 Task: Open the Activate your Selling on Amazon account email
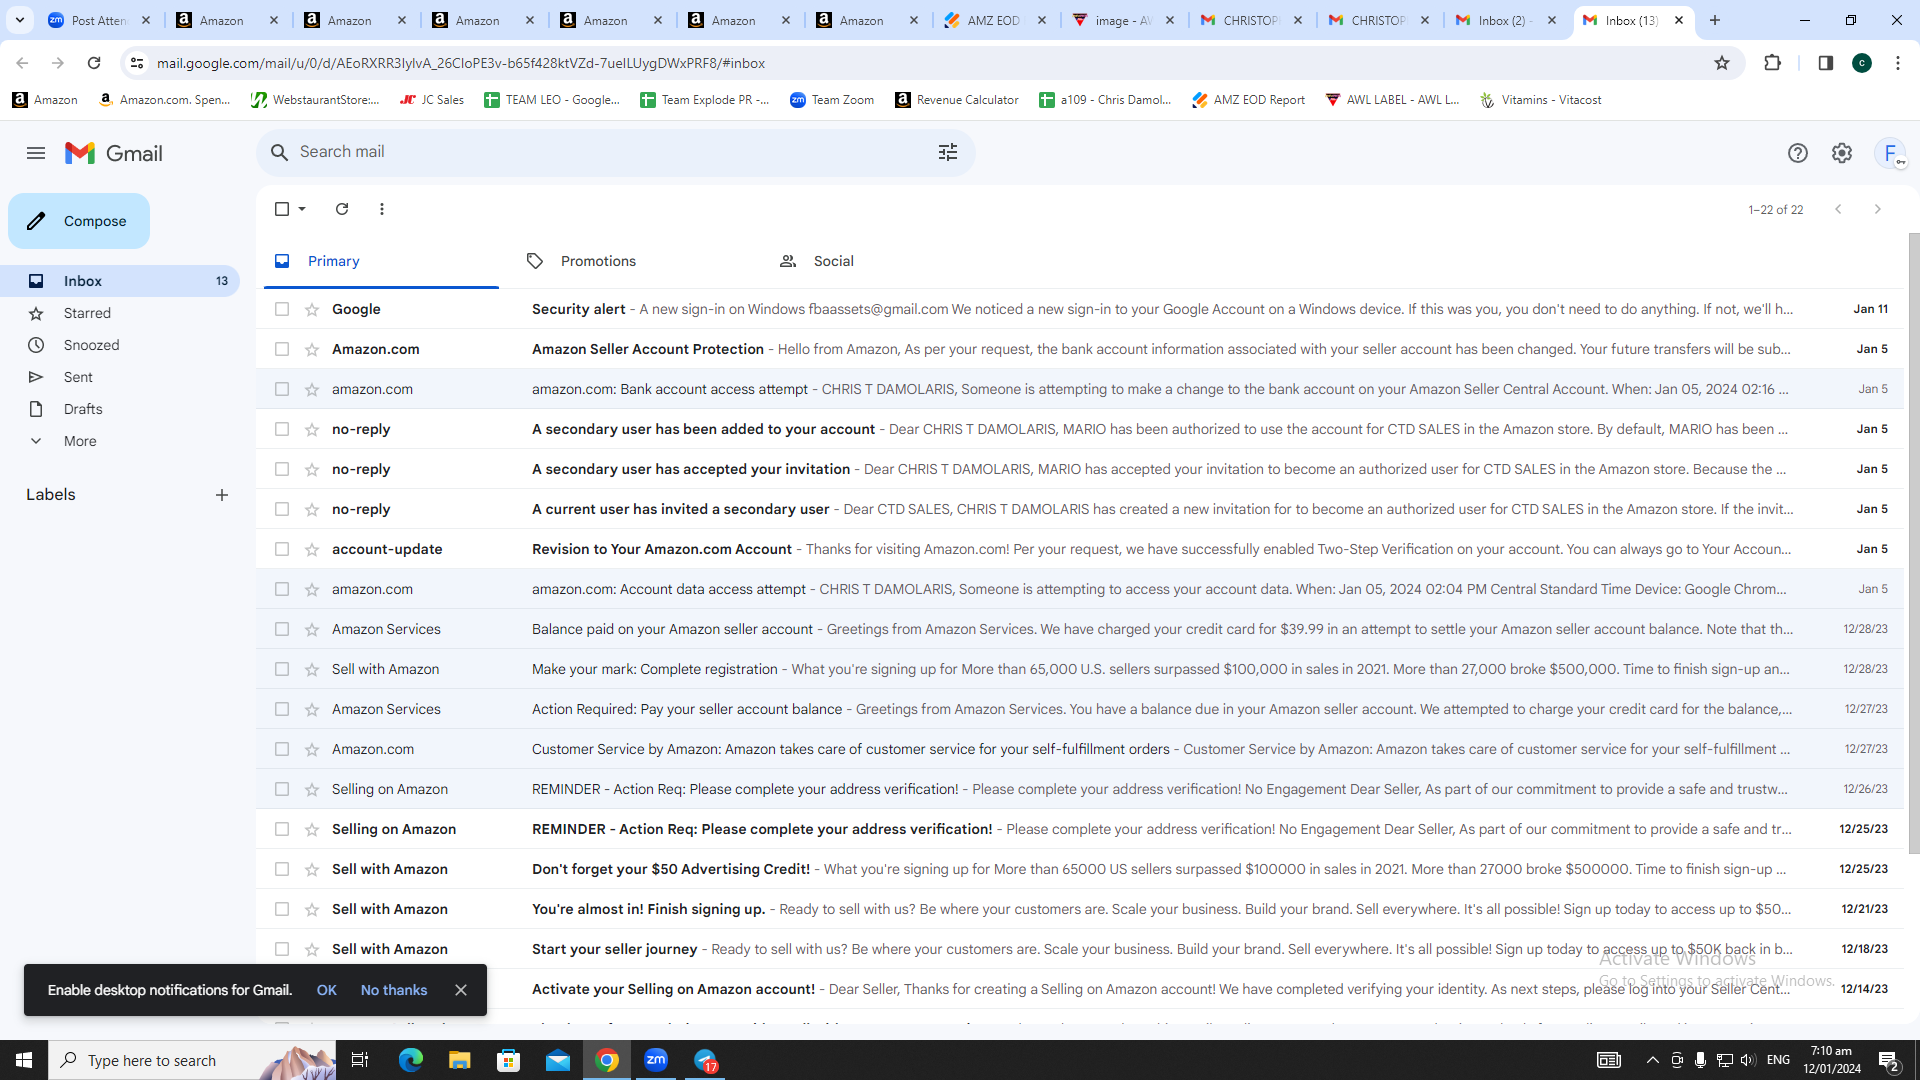coord(1080,989)
